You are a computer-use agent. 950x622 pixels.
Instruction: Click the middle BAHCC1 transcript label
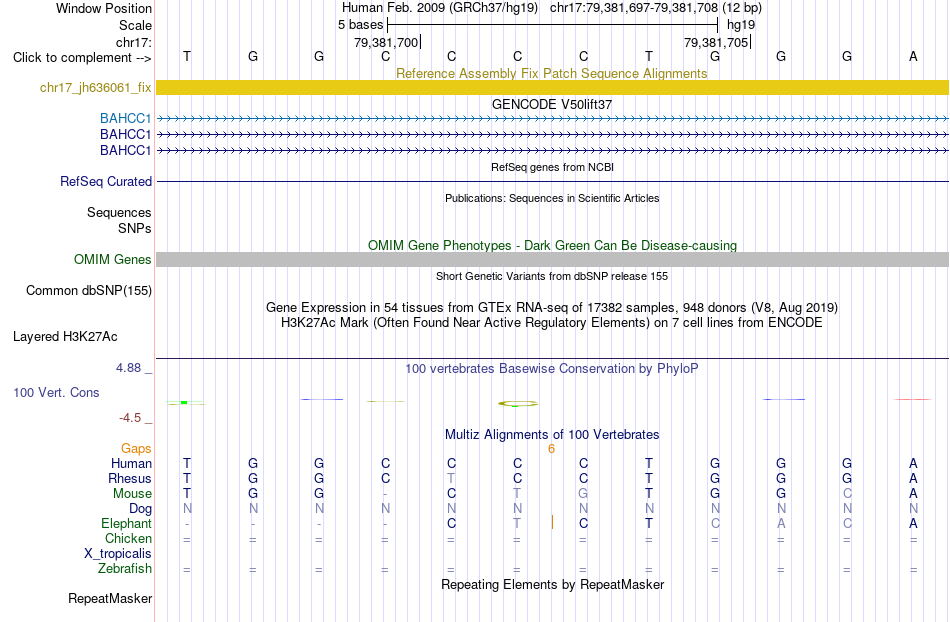click(x=125, y=134)
